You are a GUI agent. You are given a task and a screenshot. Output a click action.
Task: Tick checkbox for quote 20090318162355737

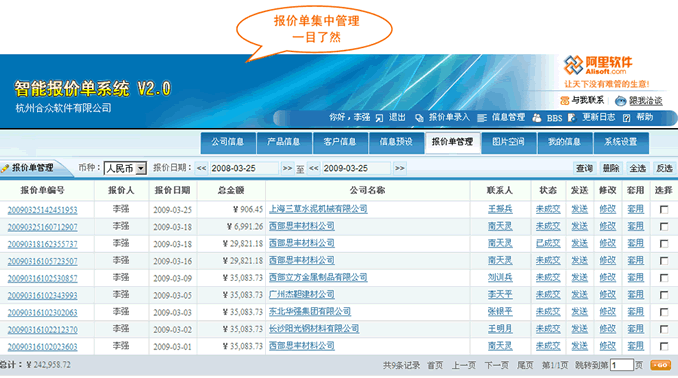[x=664, y=244]
